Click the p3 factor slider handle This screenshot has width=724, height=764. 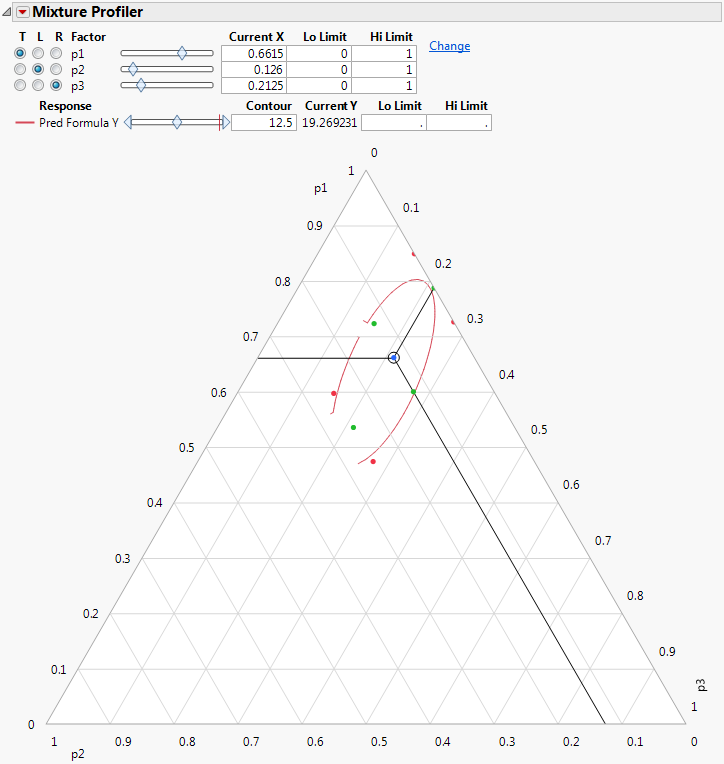[x=141, y=85]
